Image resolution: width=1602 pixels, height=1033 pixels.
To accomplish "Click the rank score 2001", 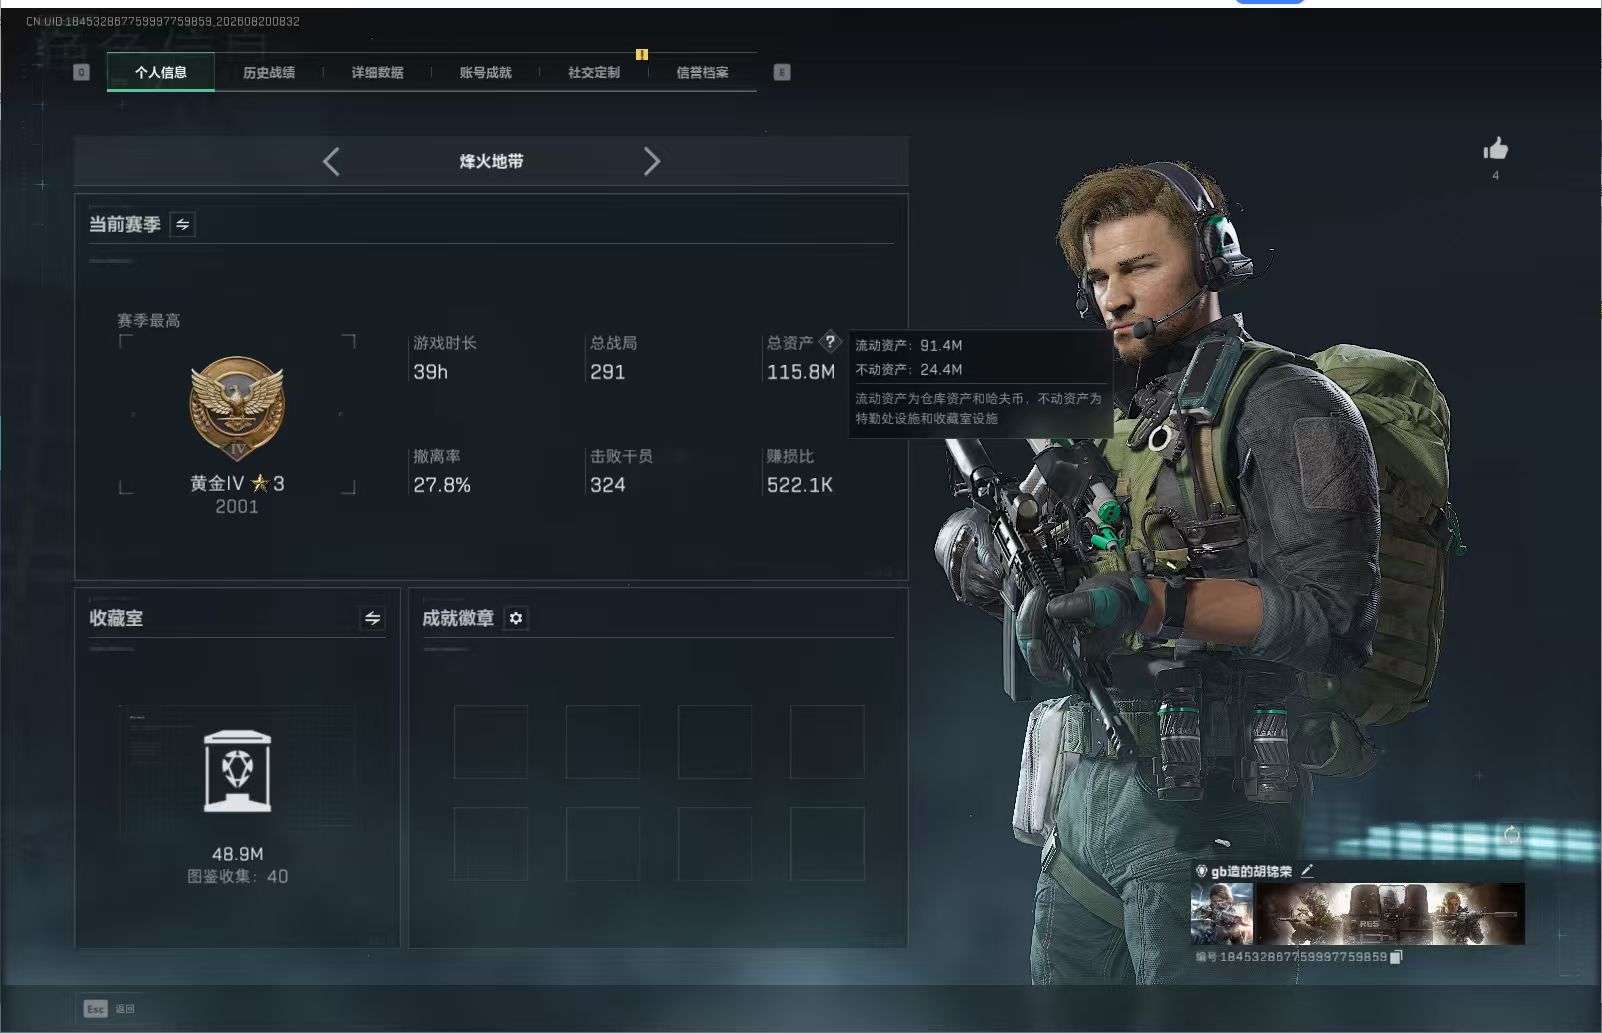I will tap(237, 507).
